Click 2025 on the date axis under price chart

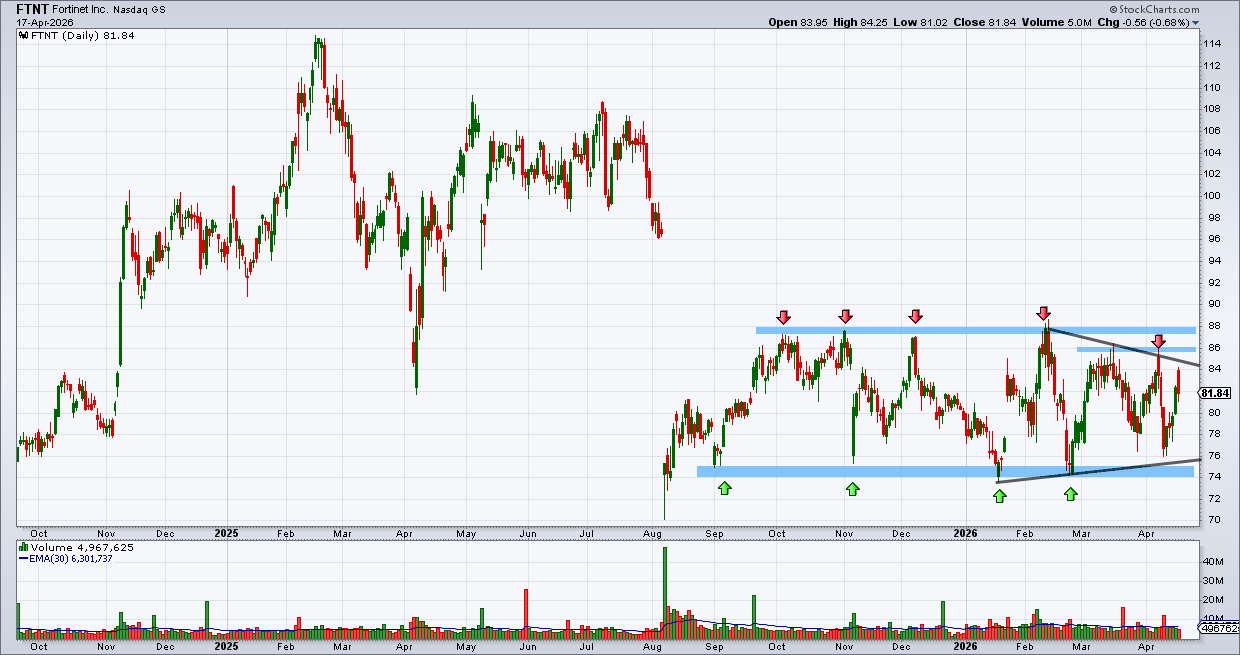[226, 534]
